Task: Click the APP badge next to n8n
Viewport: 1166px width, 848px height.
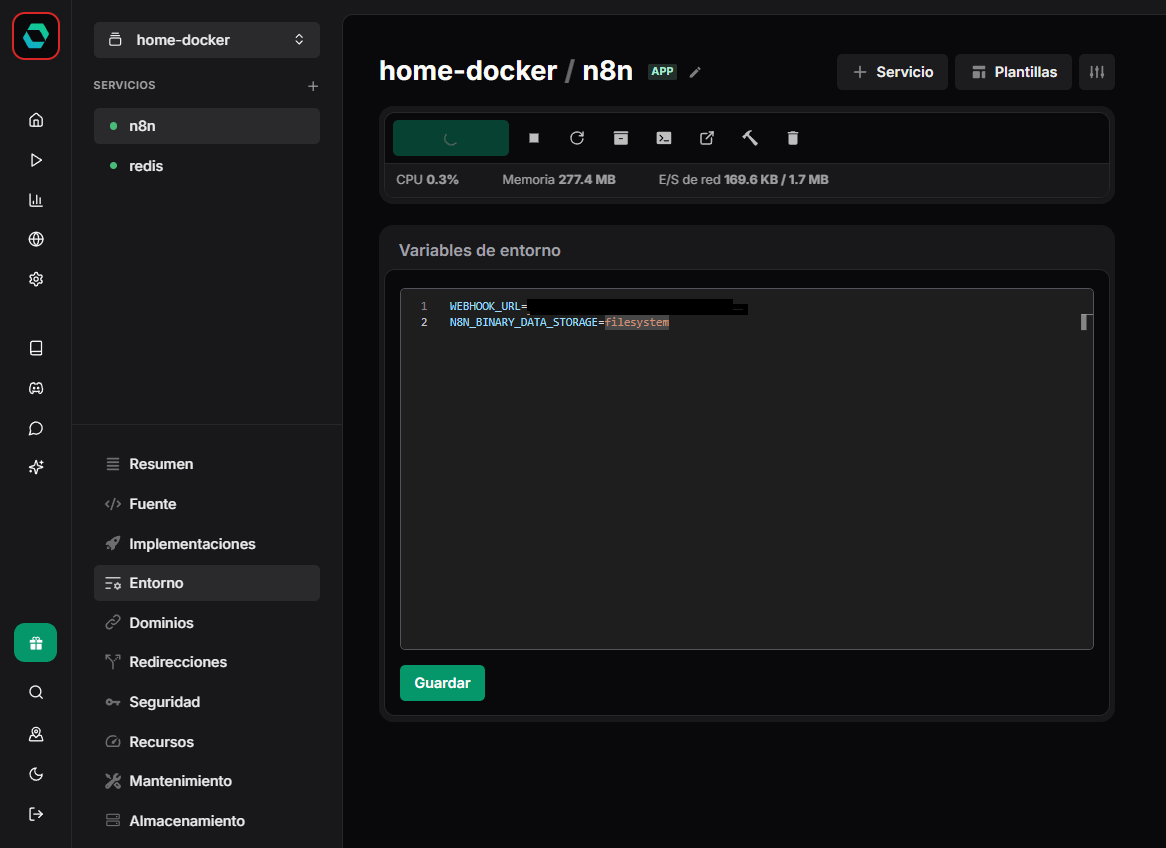Action: pos(662,71)
